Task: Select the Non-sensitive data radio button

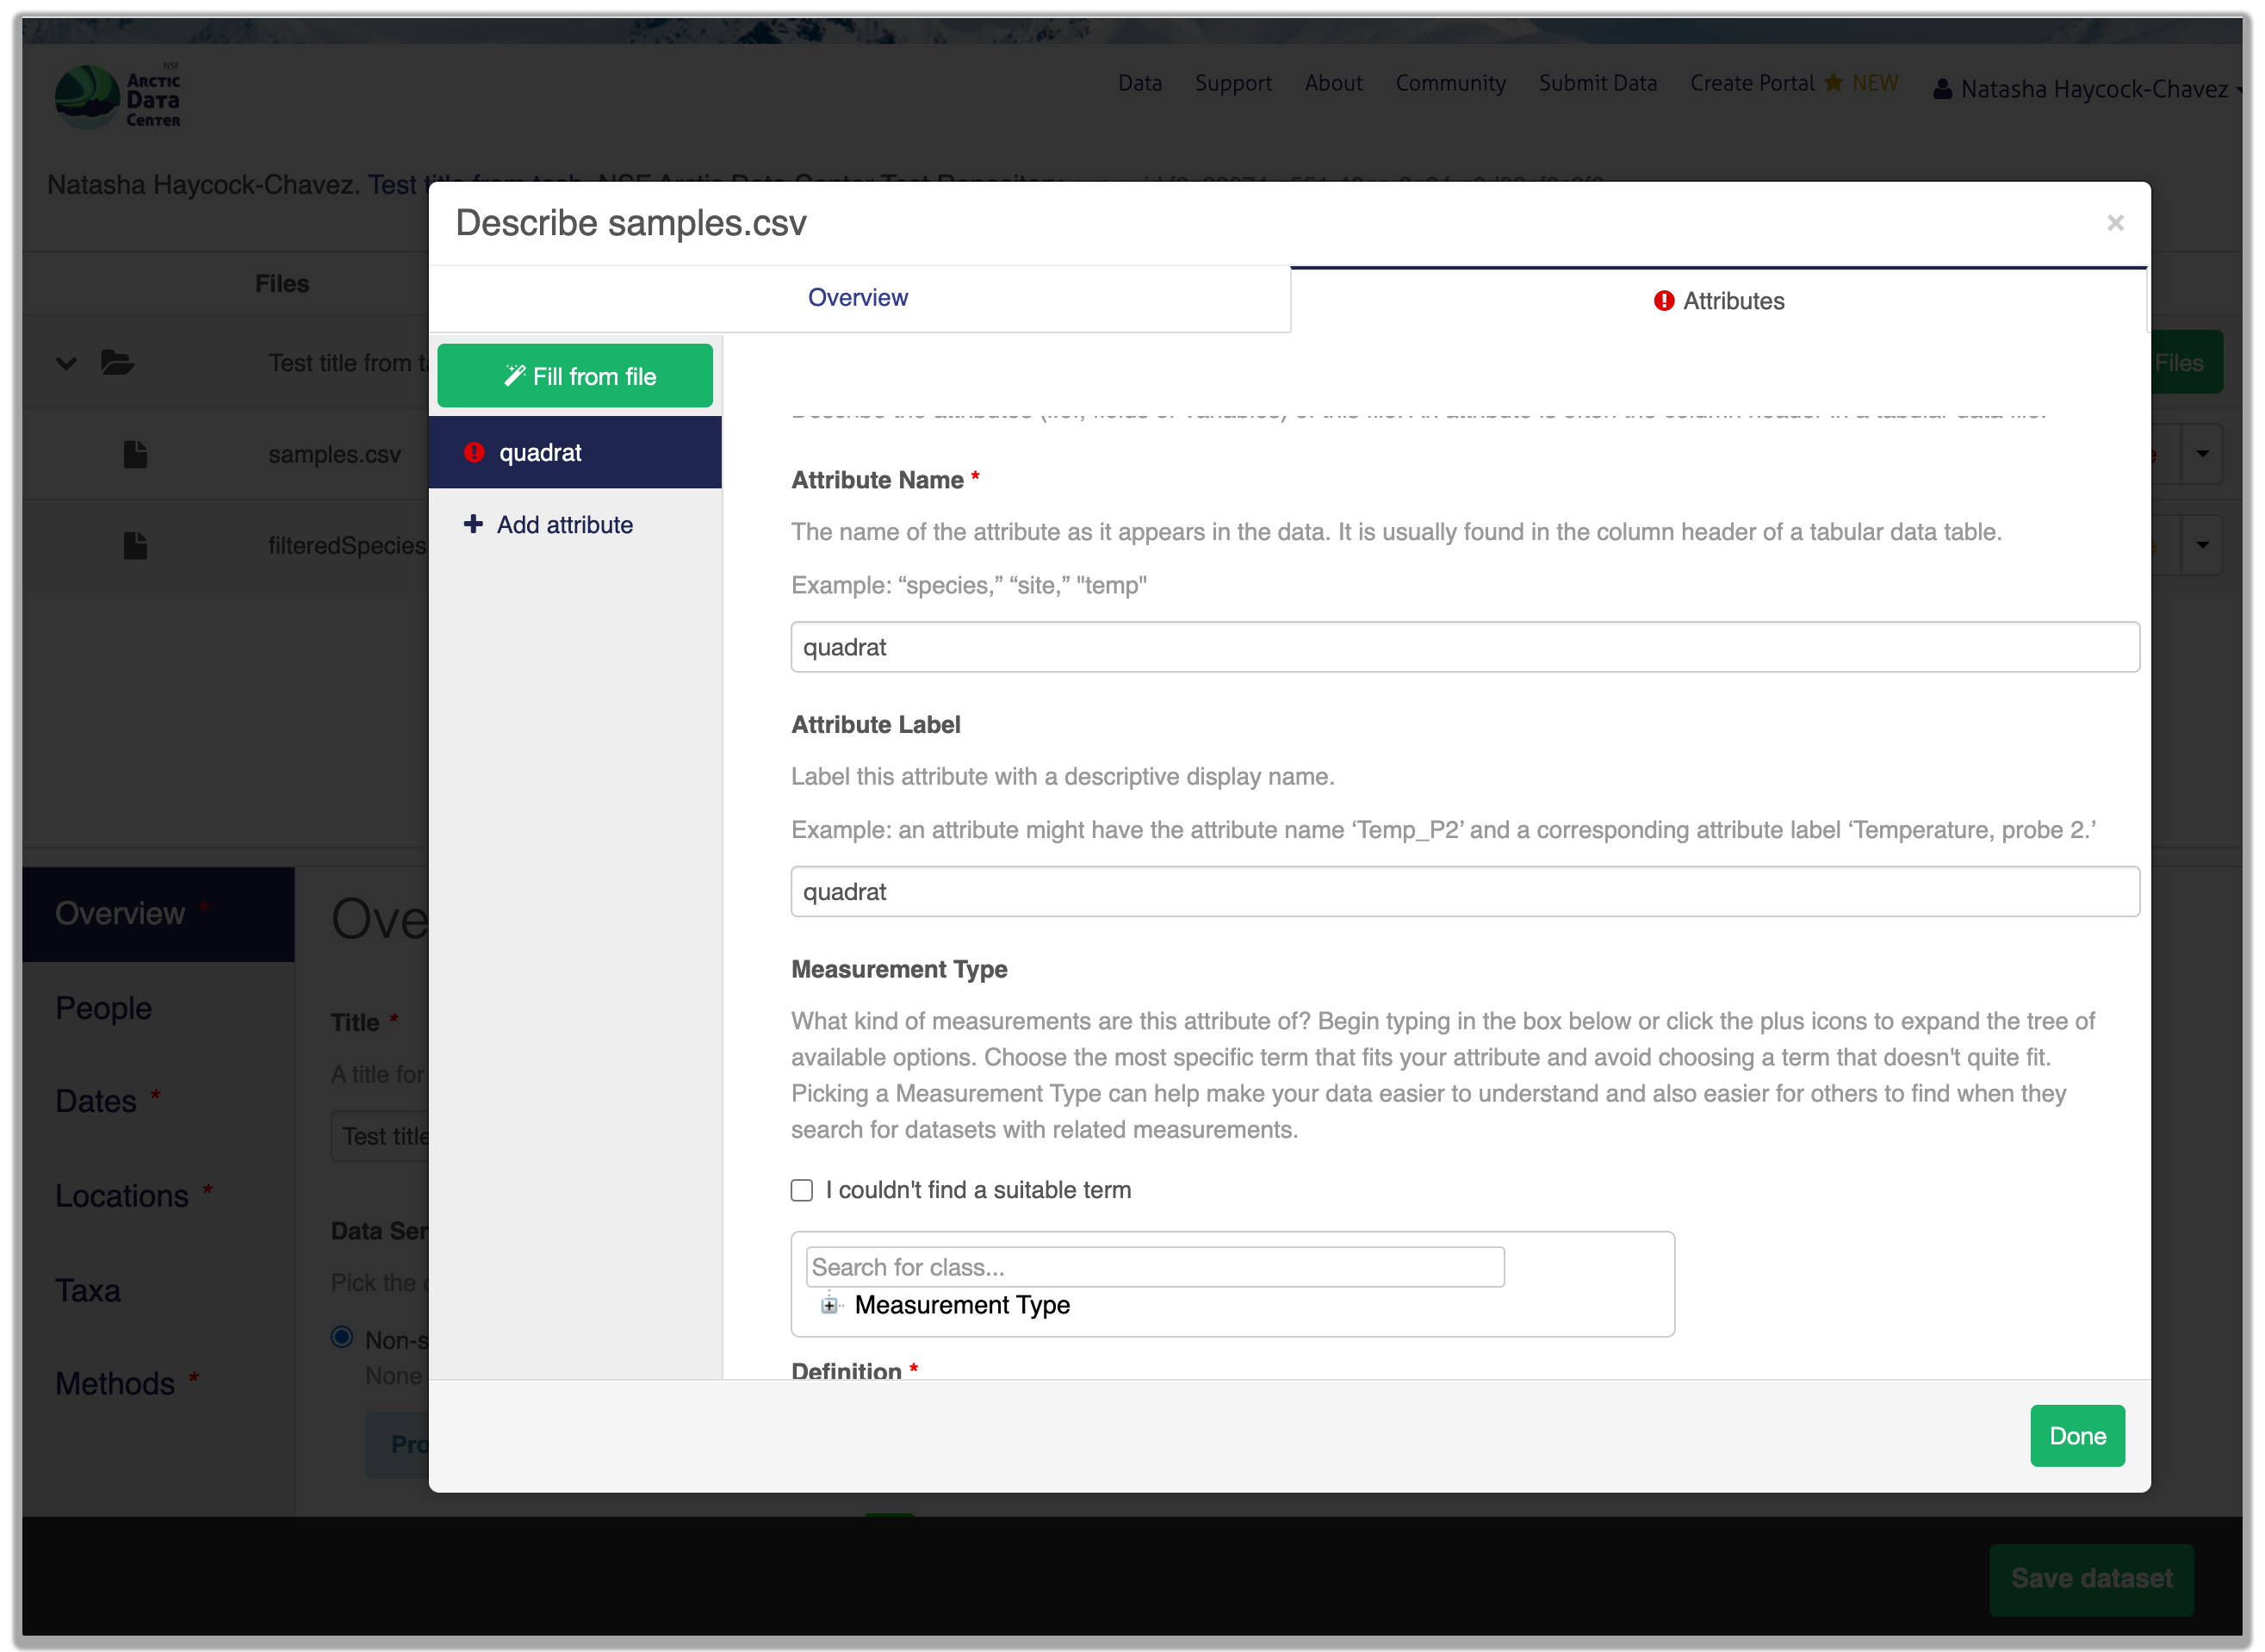Action: (x=342, y=1337)
